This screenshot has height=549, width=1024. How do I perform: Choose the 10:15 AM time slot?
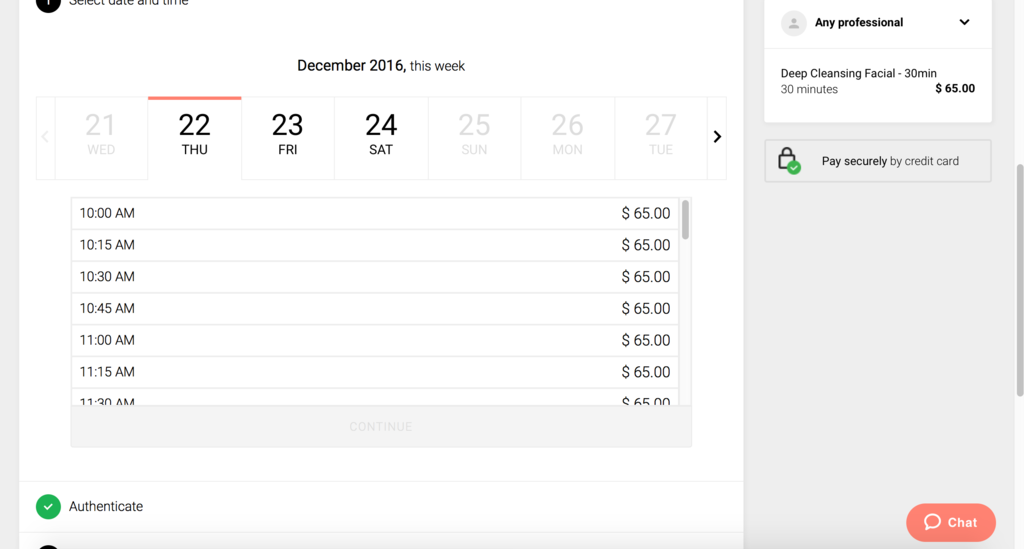[375, 245]
